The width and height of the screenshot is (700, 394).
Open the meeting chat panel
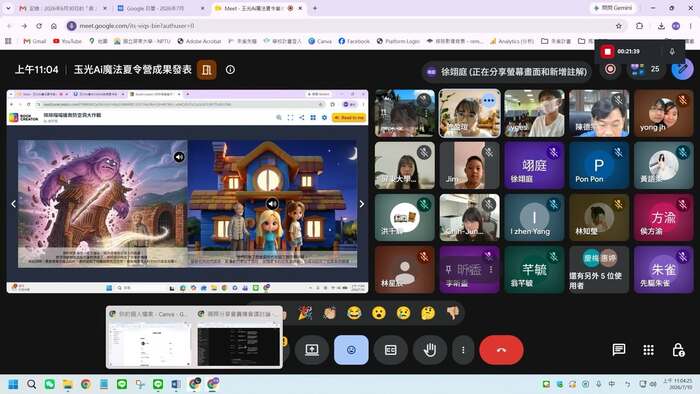coord(619,350)
